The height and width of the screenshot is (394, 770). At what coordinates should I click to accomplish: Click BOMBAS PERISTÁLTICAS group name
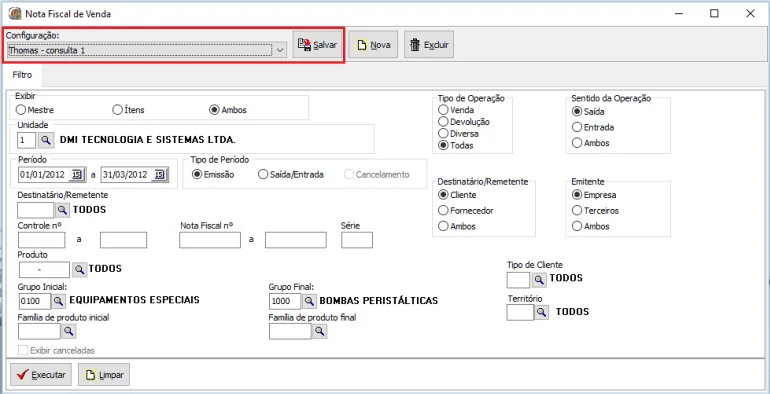(379, 300)
